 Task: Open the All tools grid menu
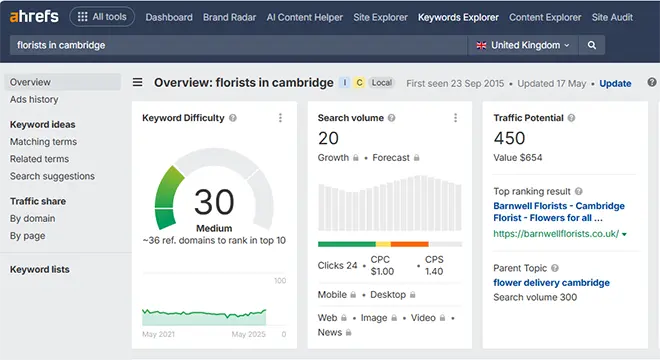point(102,17)
